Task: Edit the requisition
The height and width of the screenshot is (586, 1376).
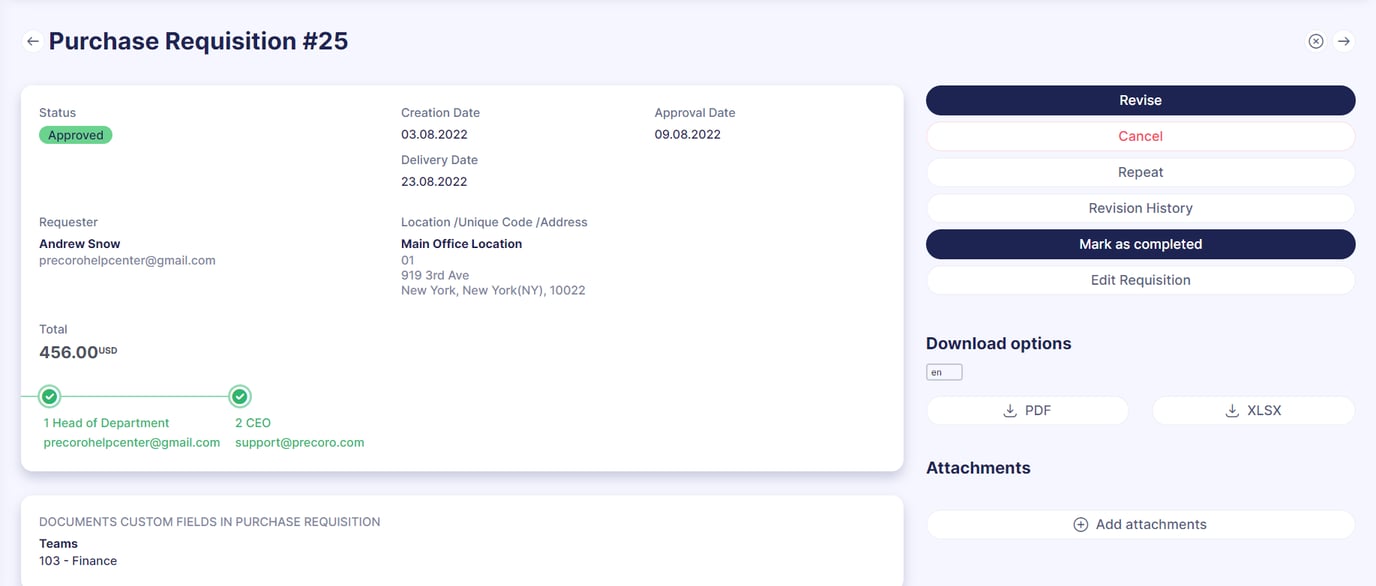Action: (x=1140, y=280)
